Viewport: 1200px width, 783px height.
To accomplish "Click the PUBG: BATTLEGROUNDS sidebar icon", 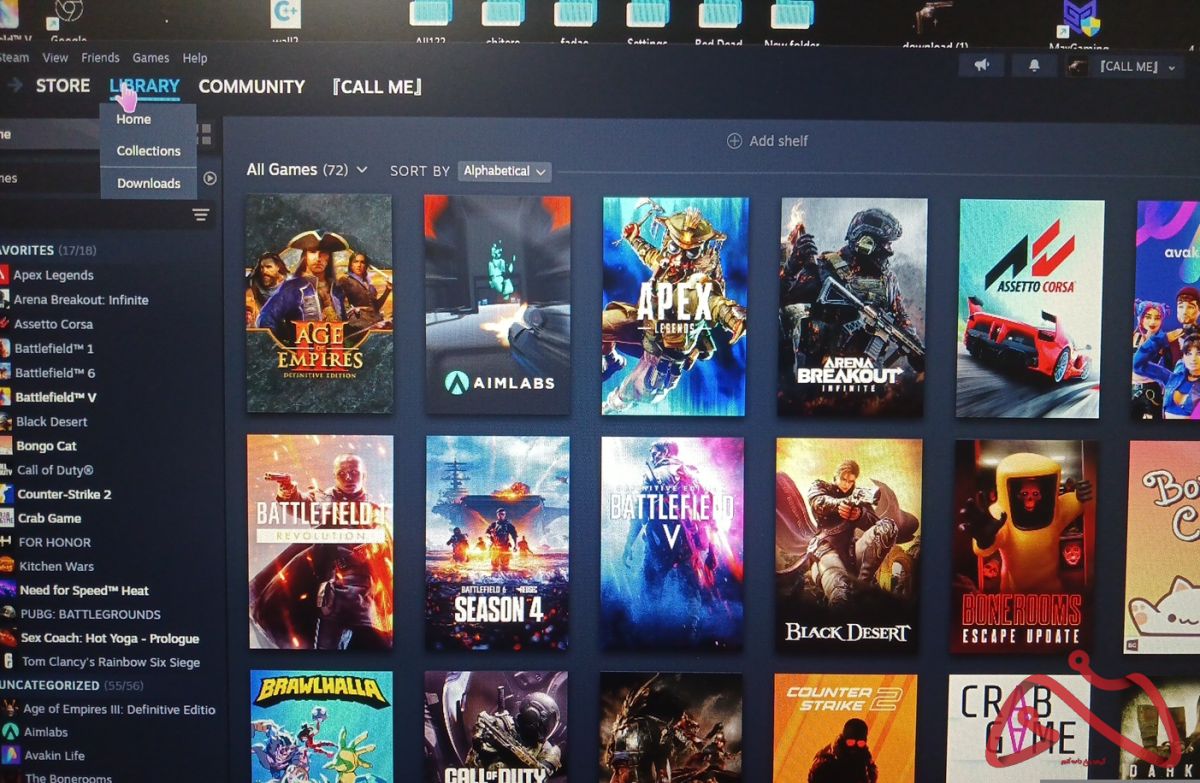I will 8,614.
